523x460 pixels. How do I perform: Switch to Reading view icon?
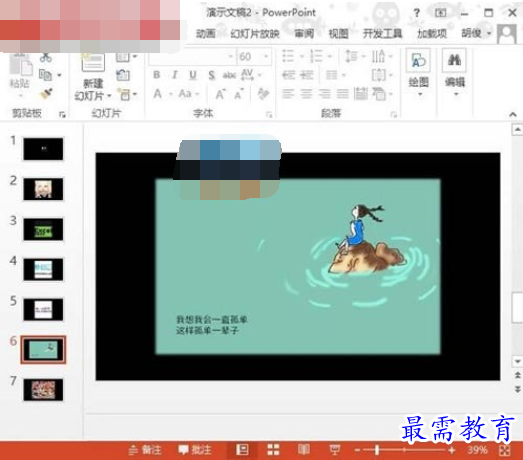coord(304,450)
